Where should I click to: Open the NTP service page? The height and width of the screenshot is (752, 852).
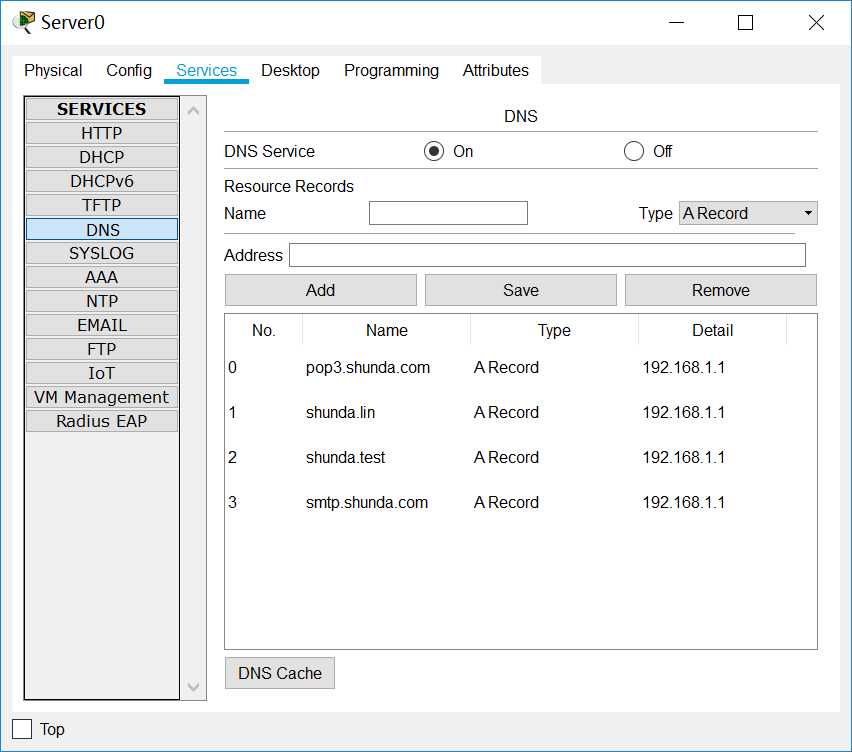[x=102, y=301]
